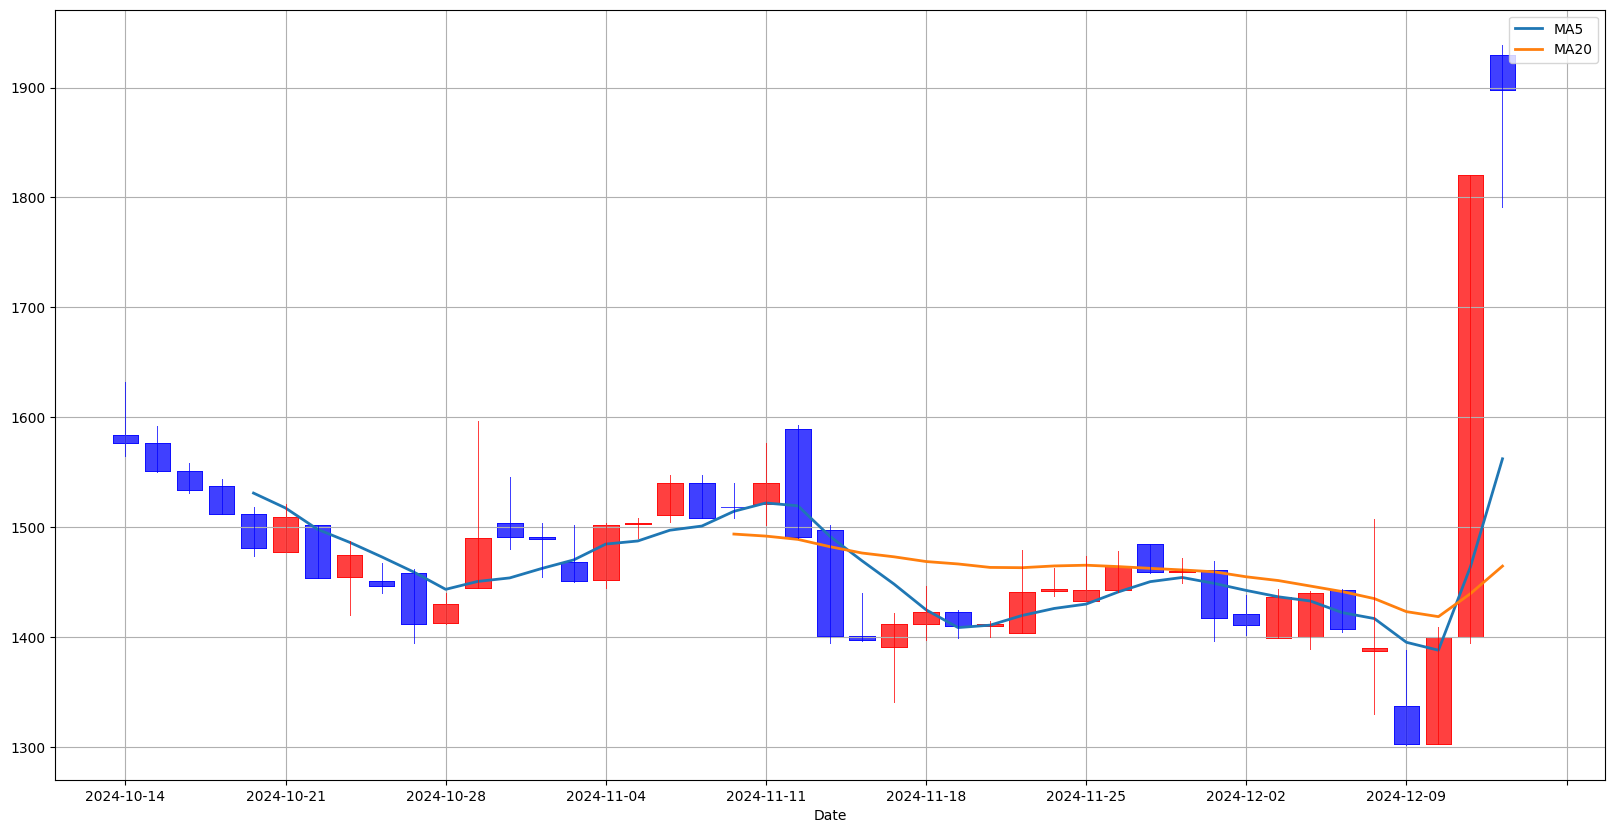
Task: Click the first blue candle at 2024-10-14
Action: point(125,439)
